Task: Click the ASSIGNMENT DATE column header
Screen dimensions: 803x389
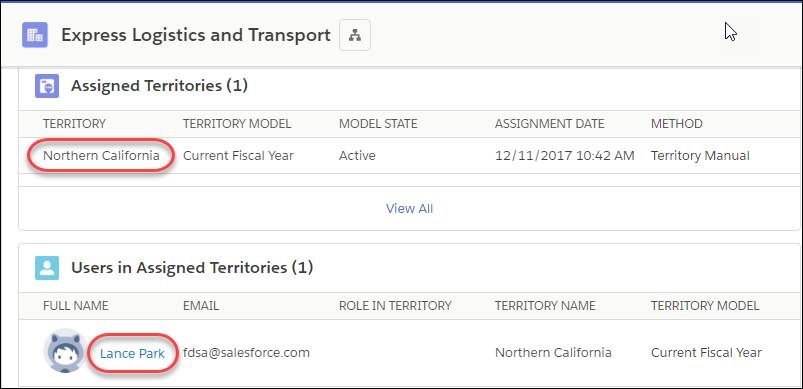Action: click(550, 124)
